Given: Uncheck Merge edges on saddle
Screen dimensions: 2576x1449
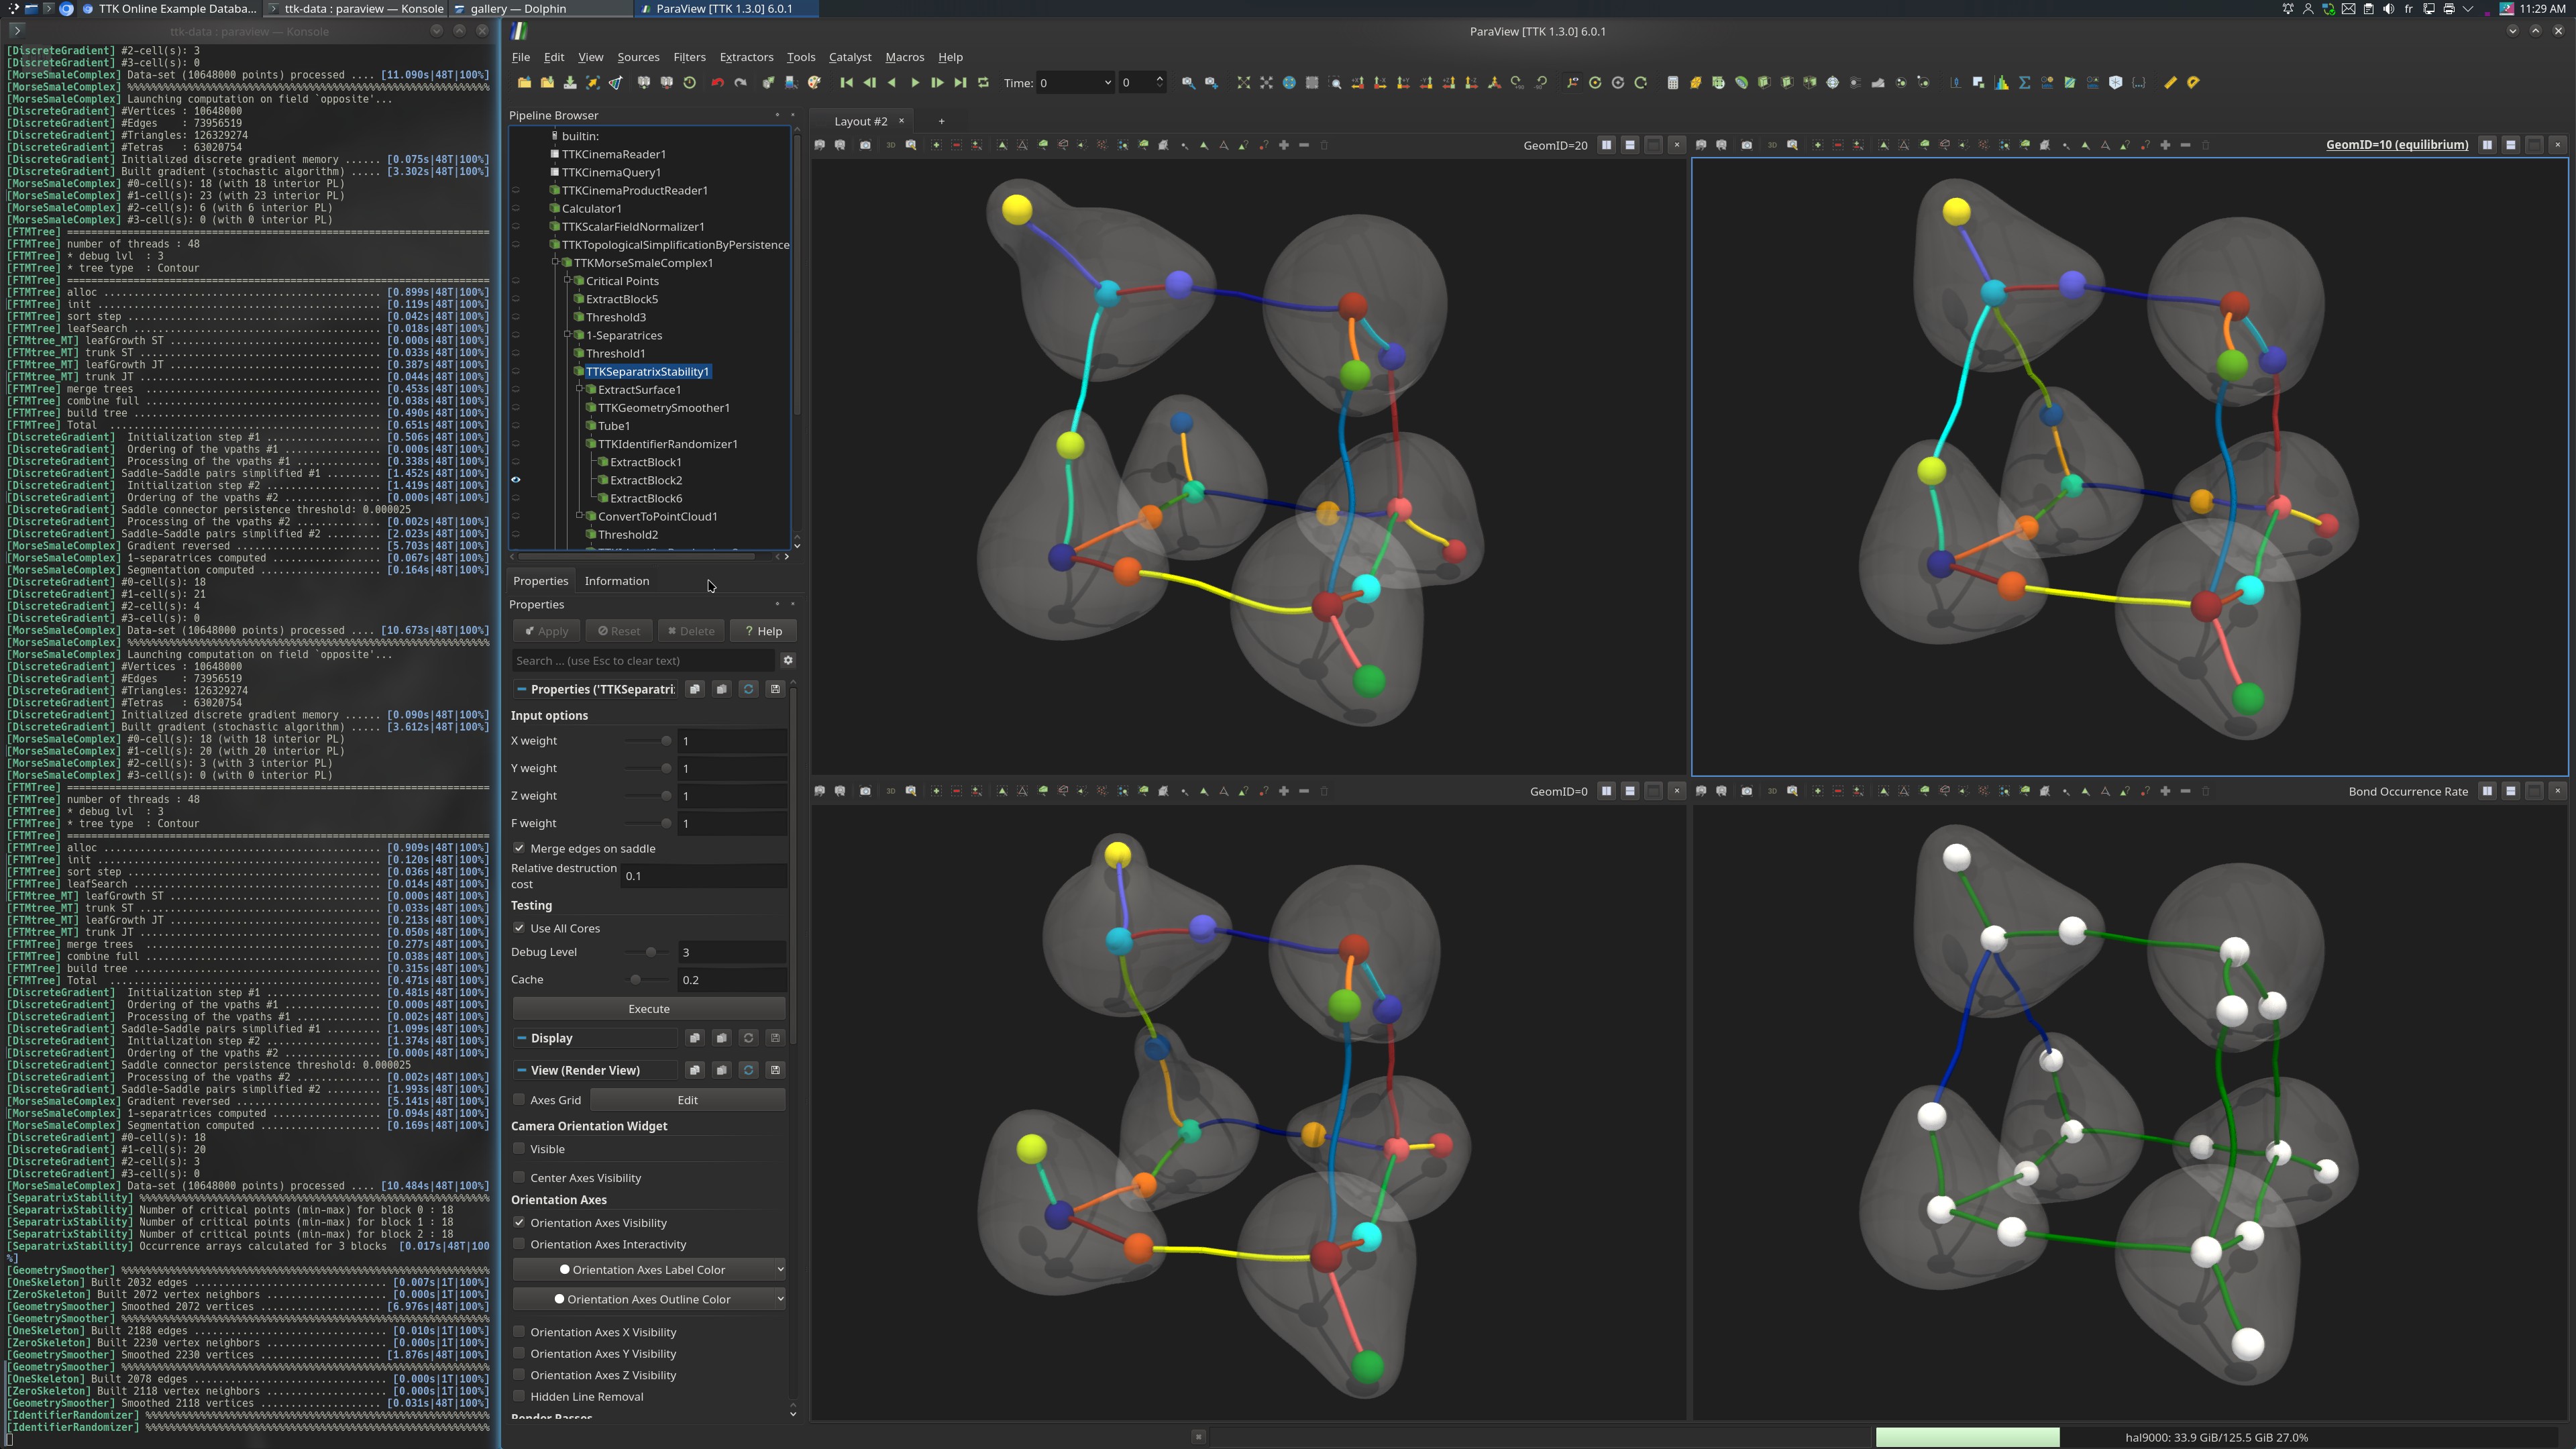Looking at the screenshot, I should (x=519, y=848).
